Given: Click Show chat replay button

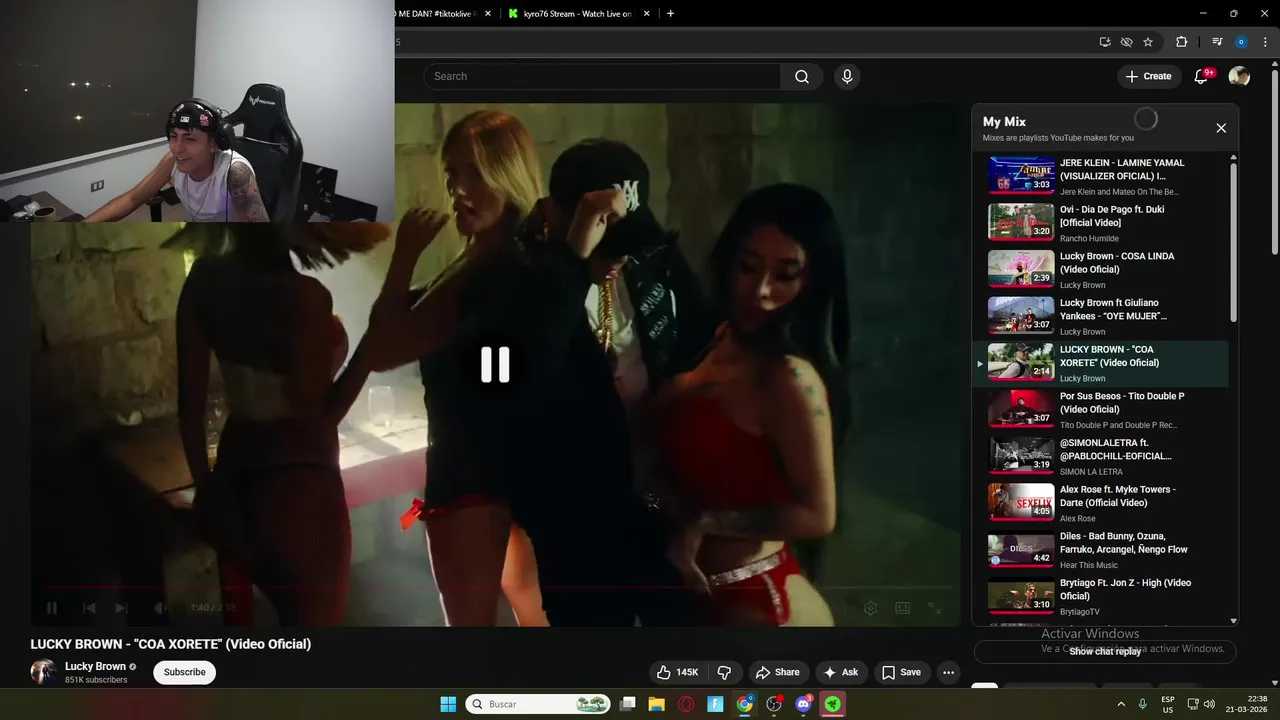Looking at the screenshot, I should pyautogui.click(x=1105, y=651).
